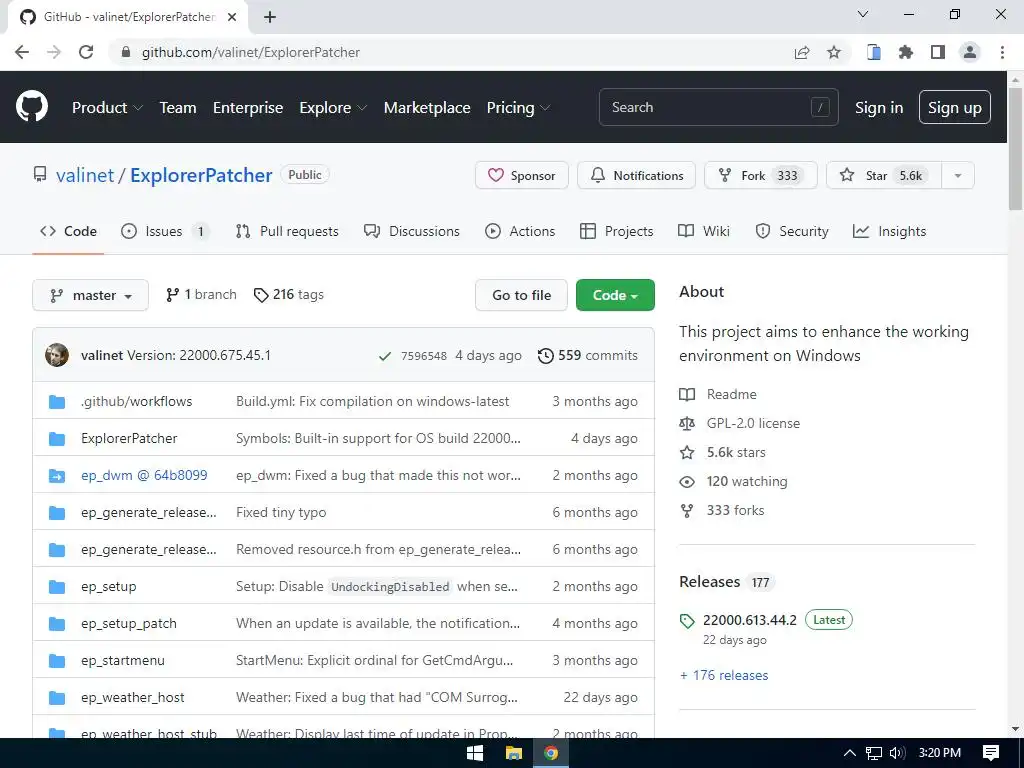
Task: Share this page via the share icon
Action: (x=802, y=52)
